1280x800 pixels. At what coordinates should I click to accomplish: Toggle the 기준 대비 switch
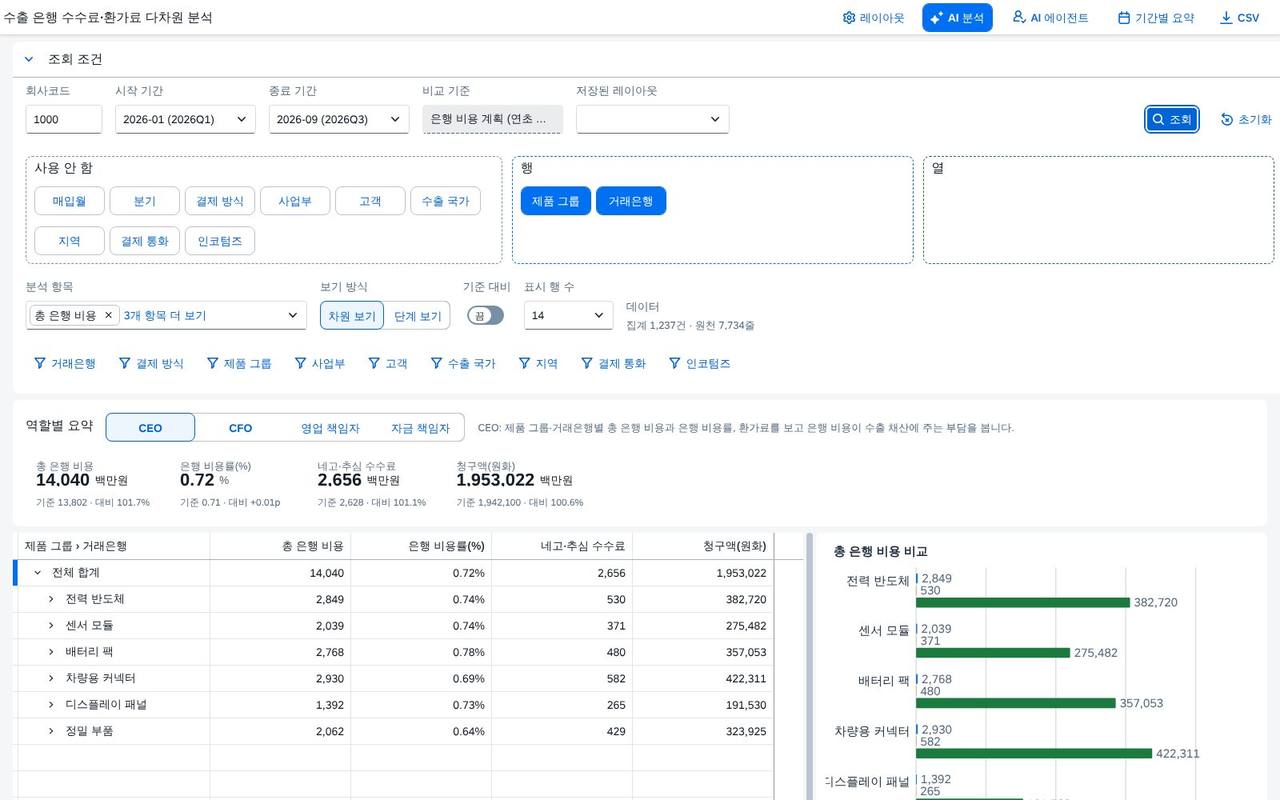click(486, 315)
